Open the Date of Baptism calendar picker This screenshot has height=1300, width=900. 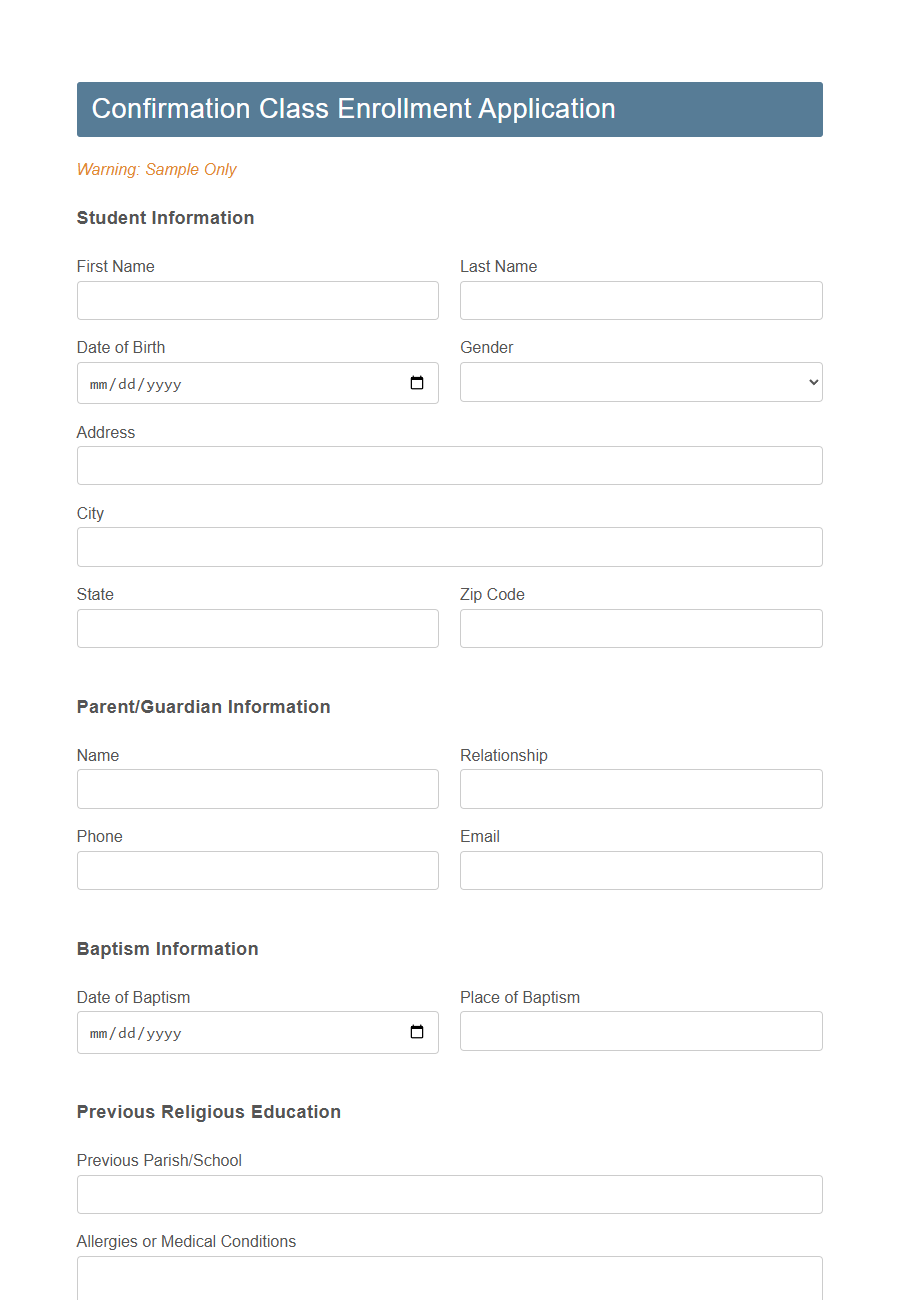pyautogui.click(x=417, y=1031)
